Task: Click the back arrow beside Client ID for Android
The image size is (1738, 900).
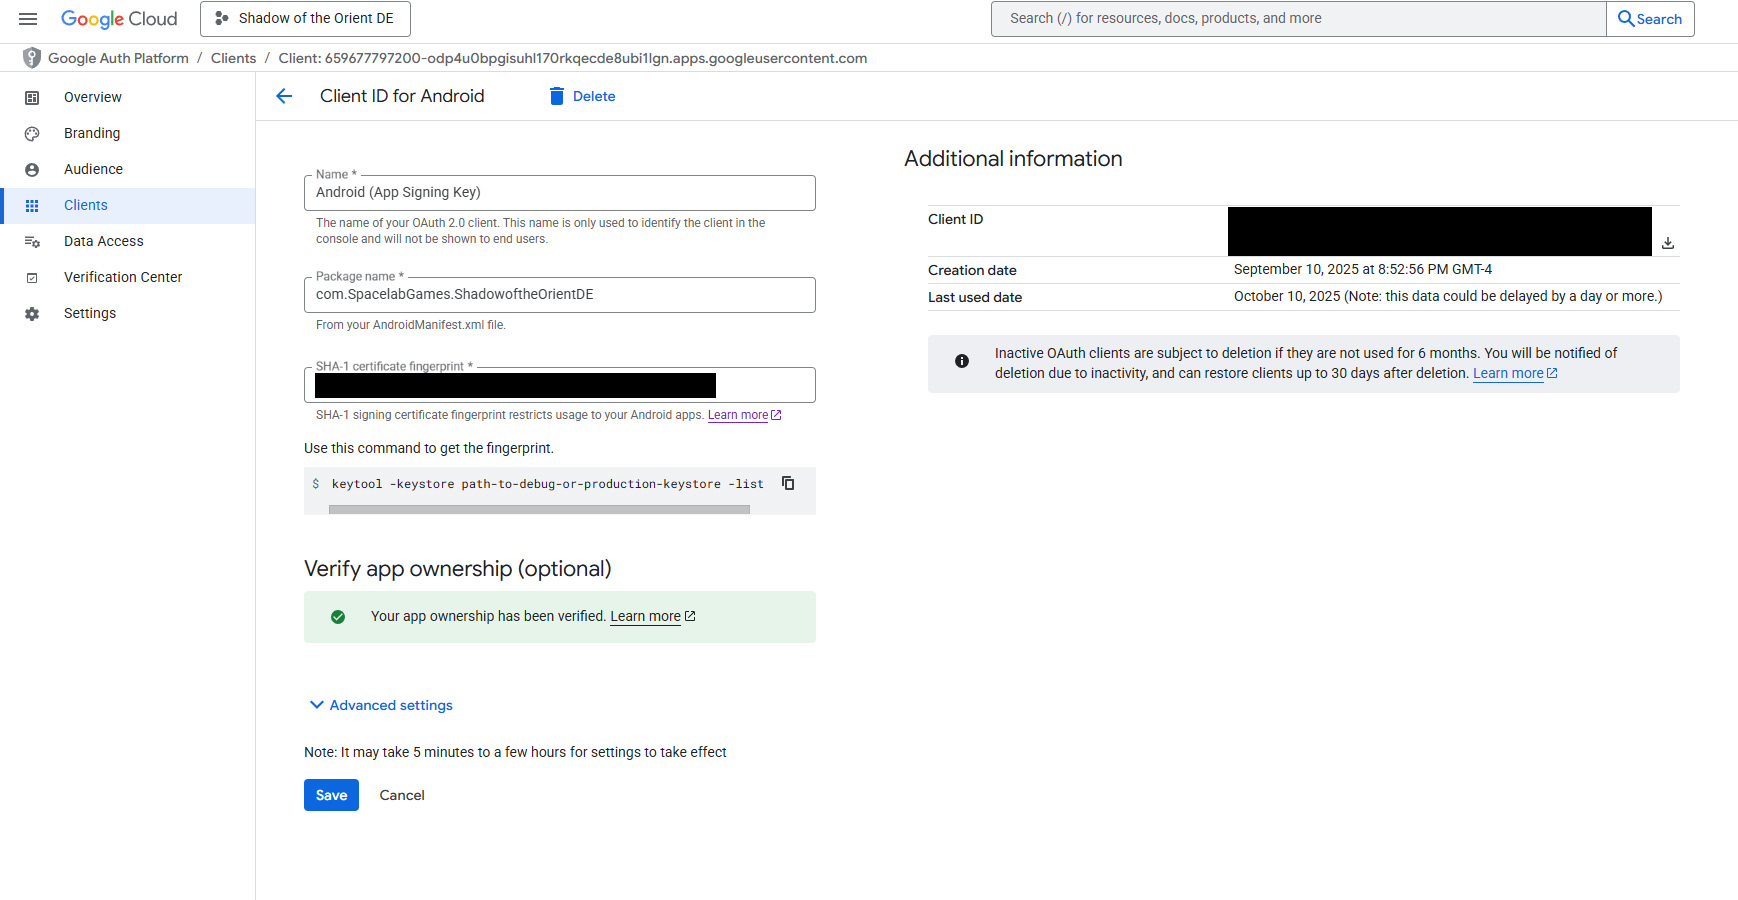Action: click(x=284, y=96)
